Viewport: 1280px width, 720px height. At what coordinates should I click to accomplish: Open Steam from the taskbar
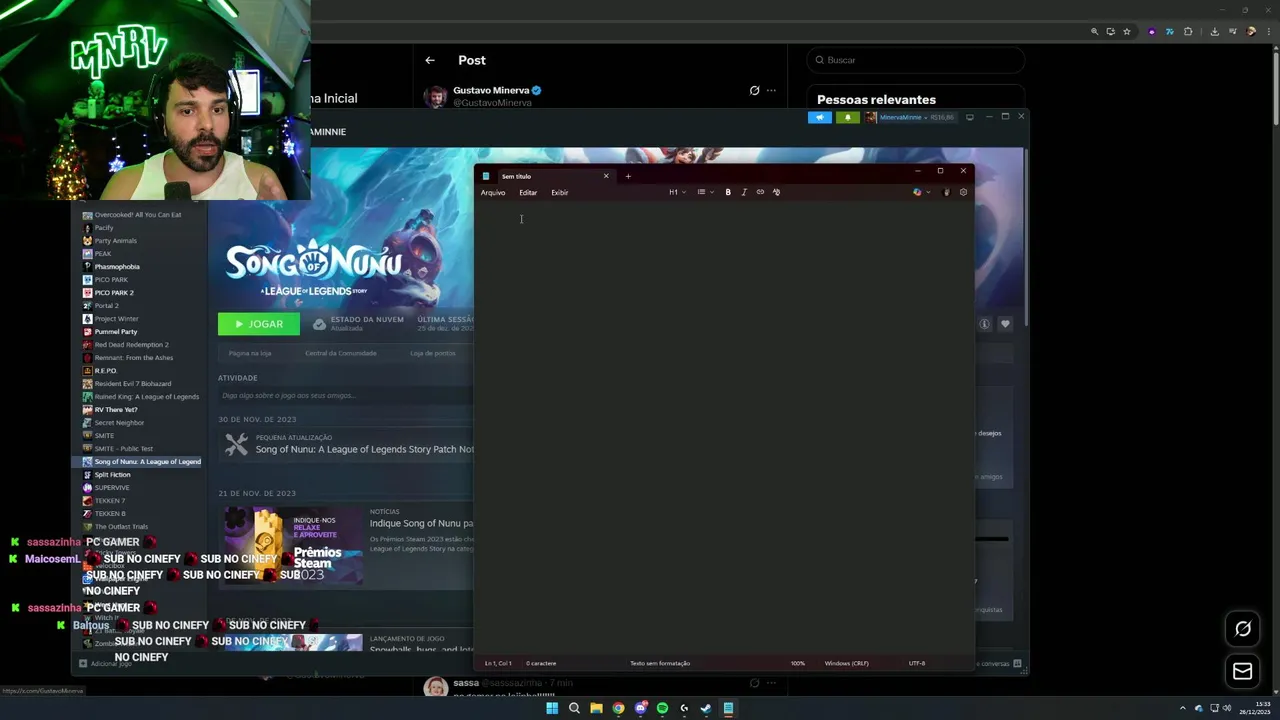706,708
